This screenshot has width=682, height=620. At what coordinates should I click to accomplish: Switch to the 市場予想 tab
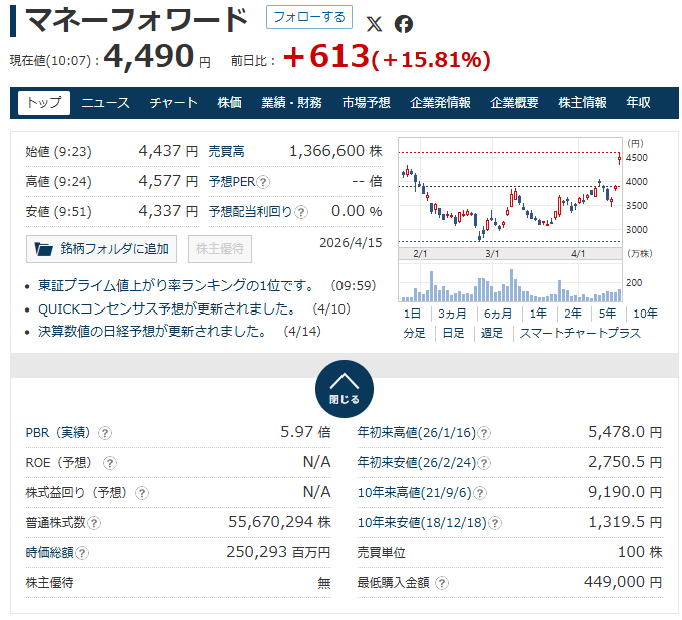coord(366,103)
